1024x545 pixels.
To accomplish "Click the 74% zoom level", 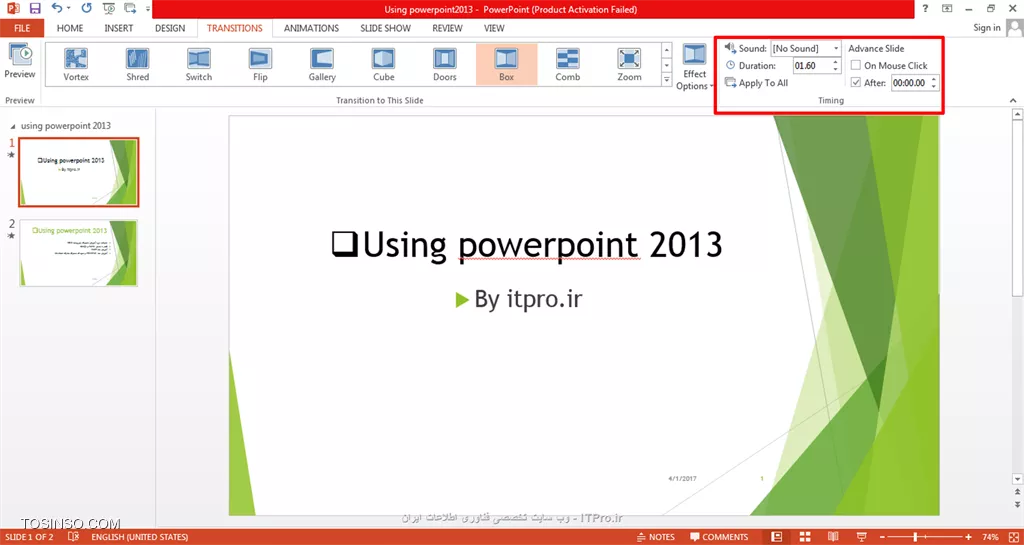I will click(989, 537).
